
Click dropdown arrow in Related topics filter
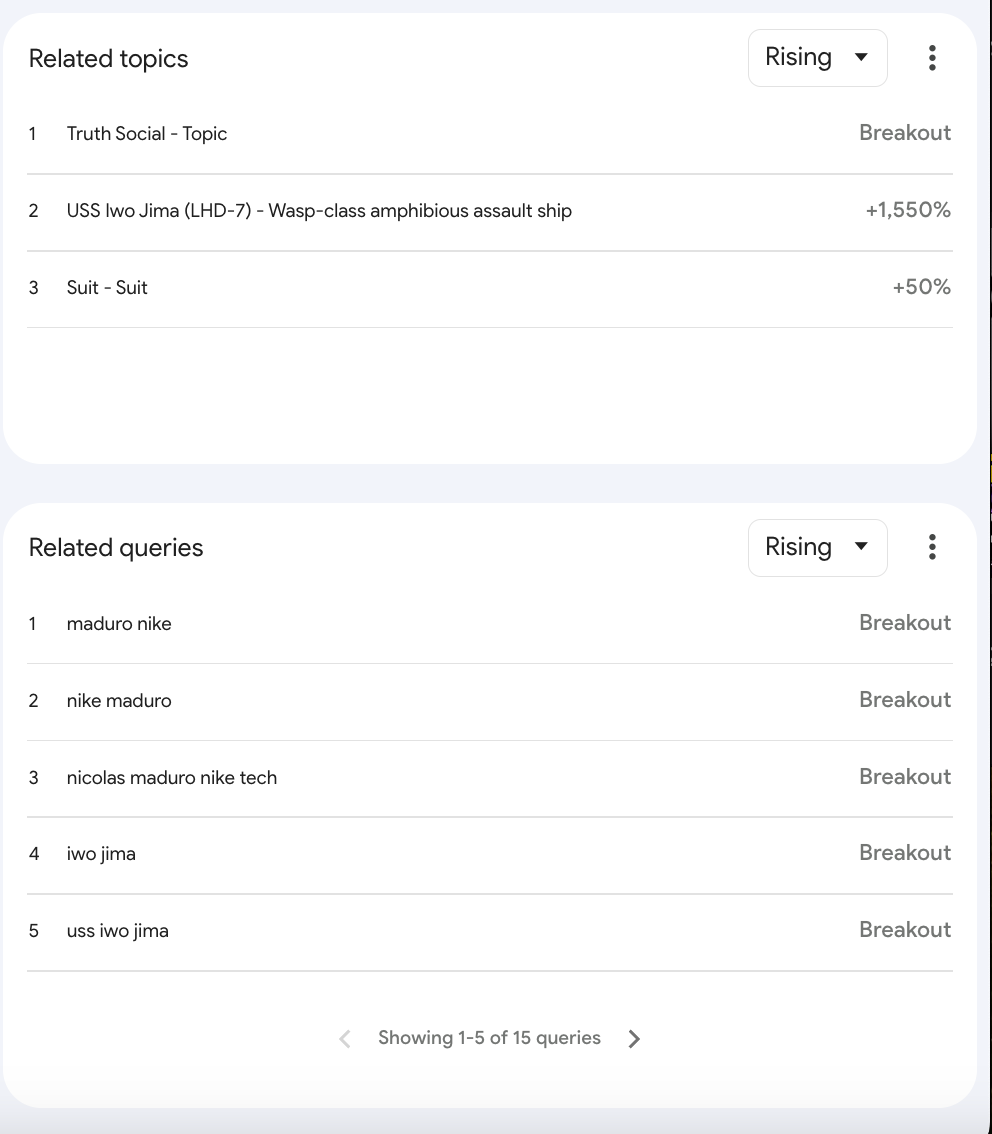pos(861,58)
